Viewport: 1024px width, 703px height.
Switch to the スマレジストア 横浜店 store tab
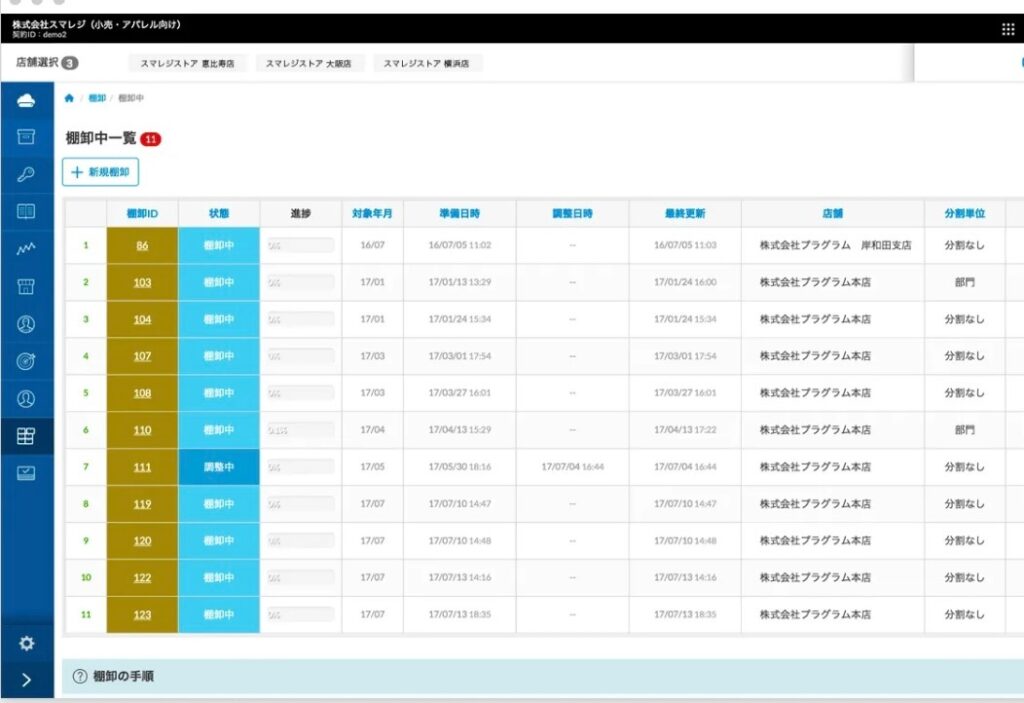428,64
